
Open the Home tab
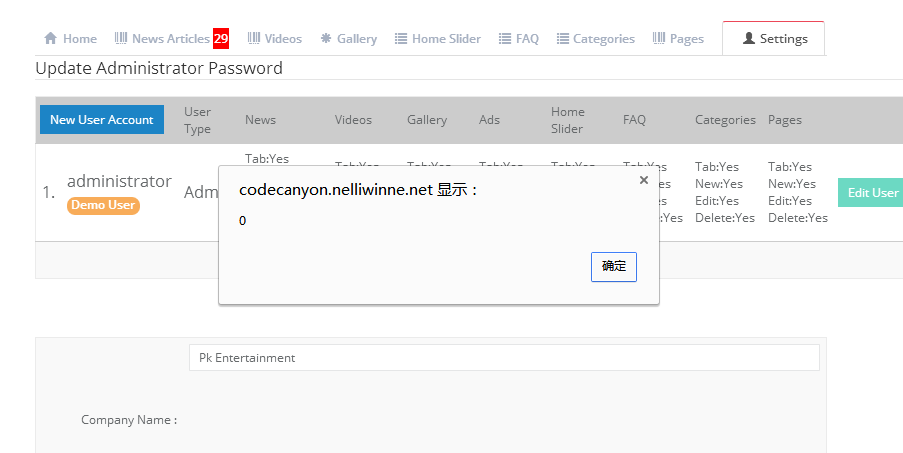pyautogui.click(x=70, y=39)
